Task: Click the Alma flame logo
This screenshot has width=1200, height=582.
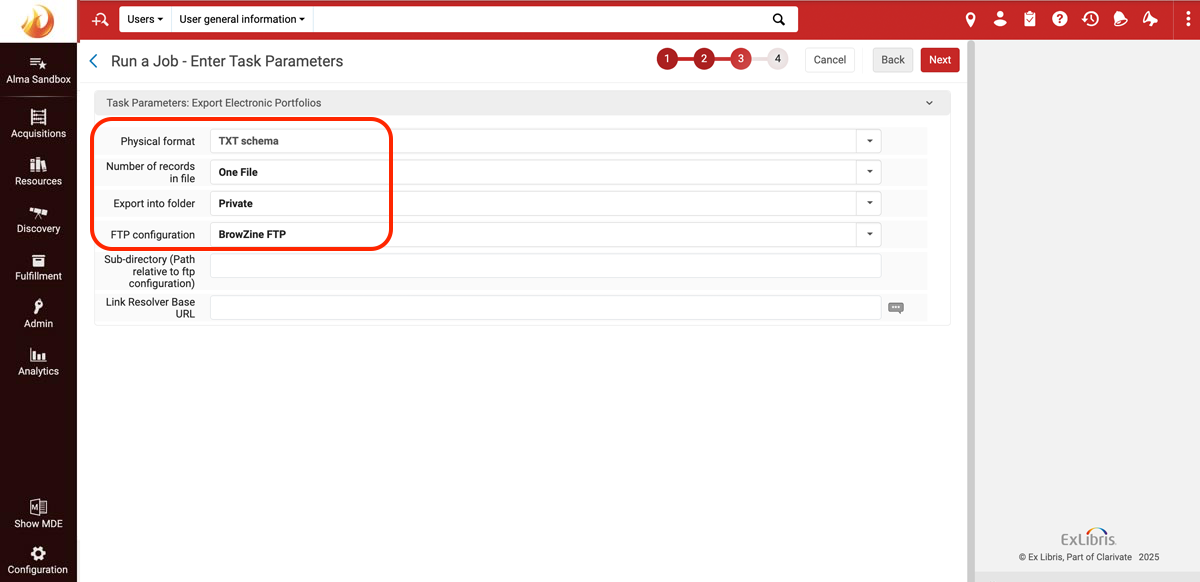Action: point(38,20)
